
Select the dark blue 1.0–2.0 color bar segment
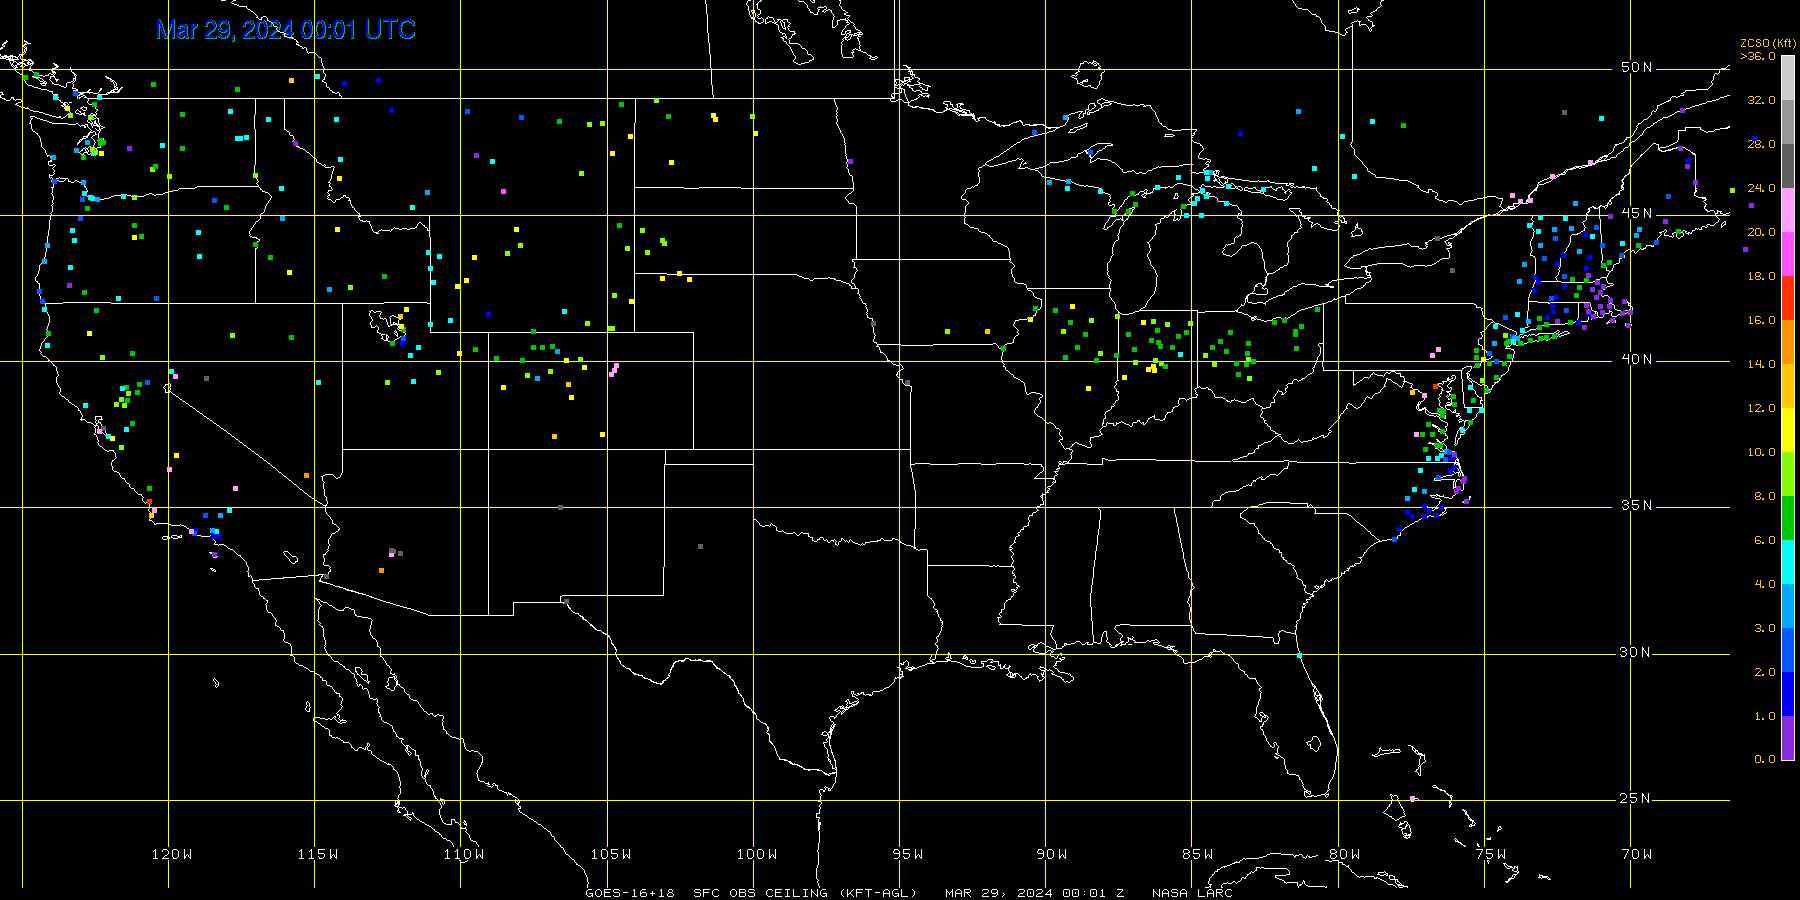coord(1788,694)
